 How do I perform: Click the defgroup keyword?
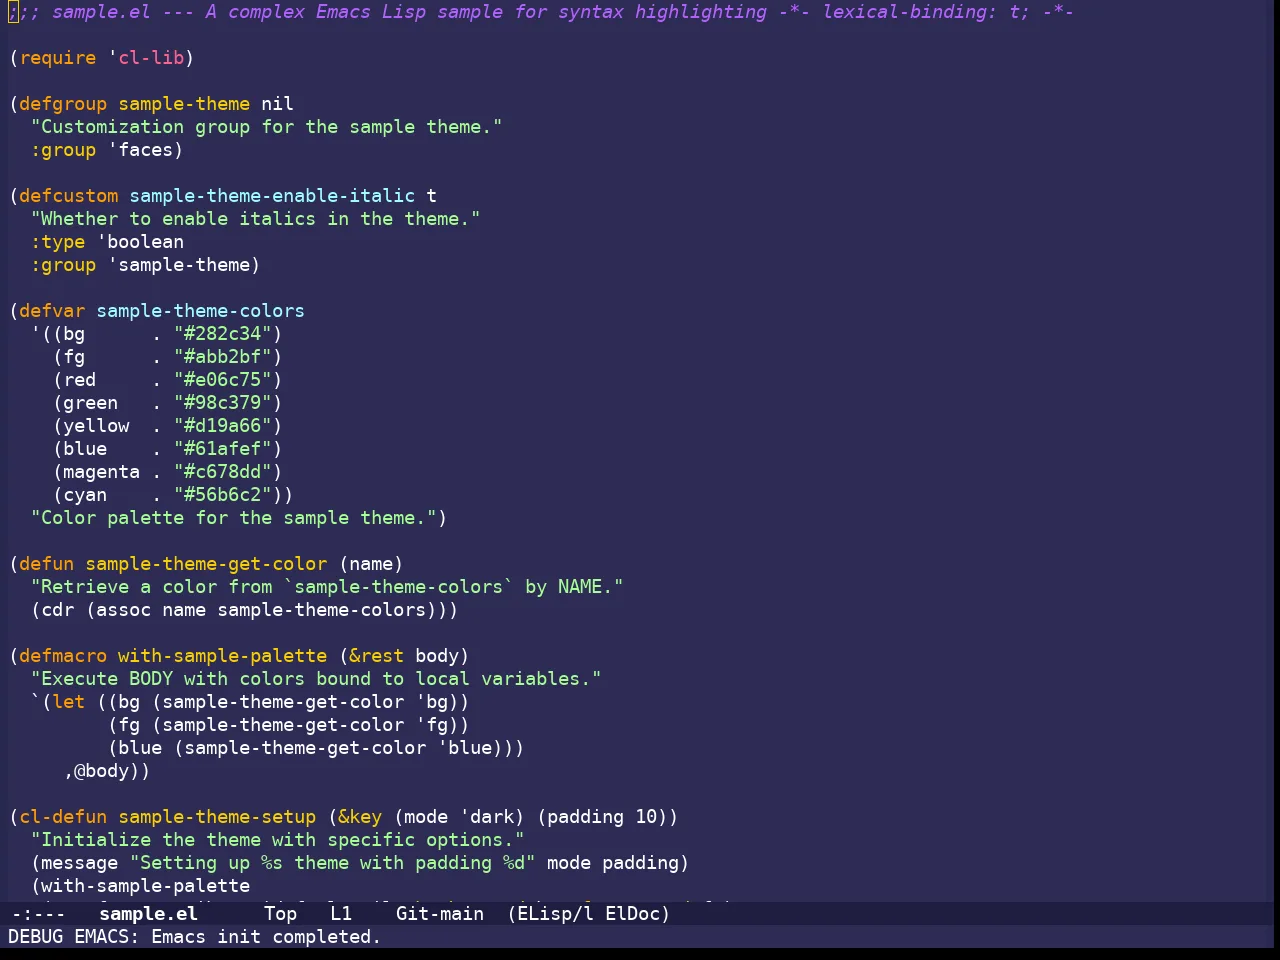(63, 104)
